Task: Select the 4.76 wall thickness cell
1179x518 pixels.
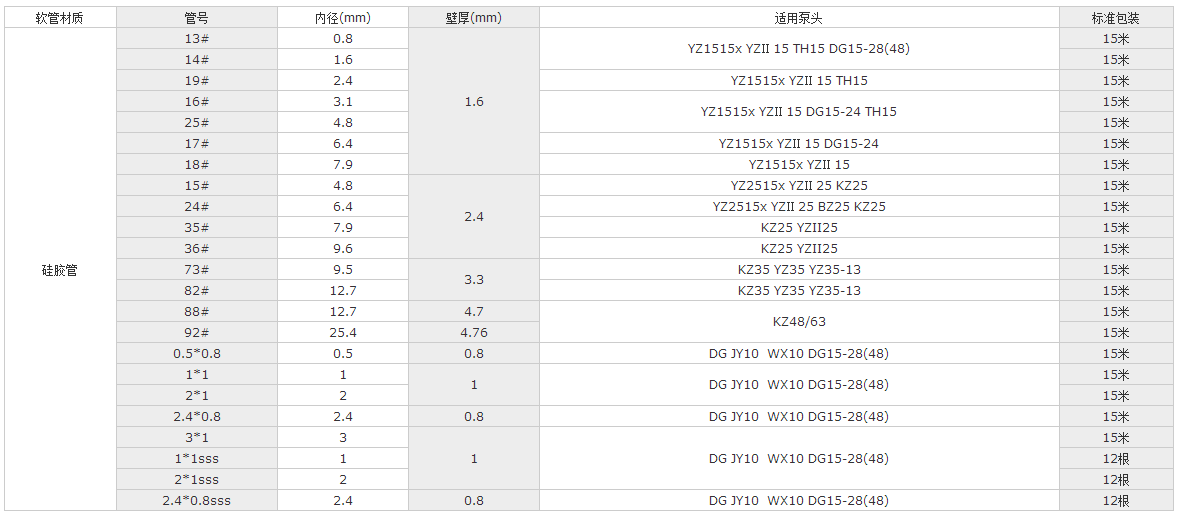Action: click(473, 333)
